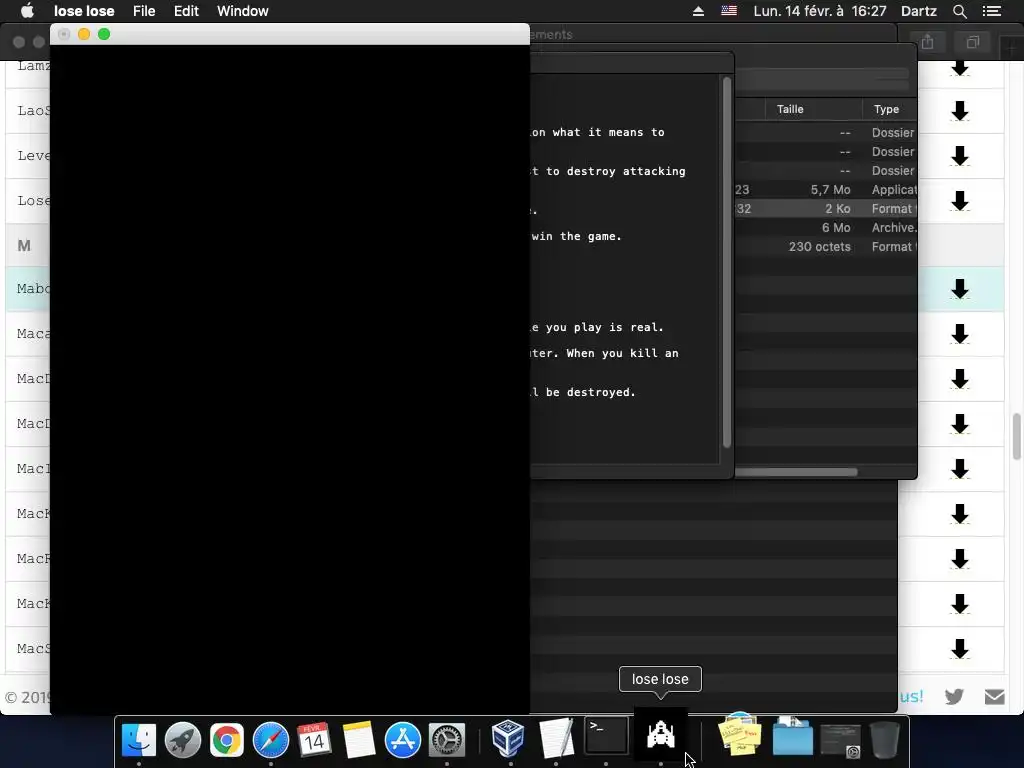Image resolution: width=1024 pixels, height=768 pixels.
Task: Open the Trash in the Dock
Action: point(885,739)
